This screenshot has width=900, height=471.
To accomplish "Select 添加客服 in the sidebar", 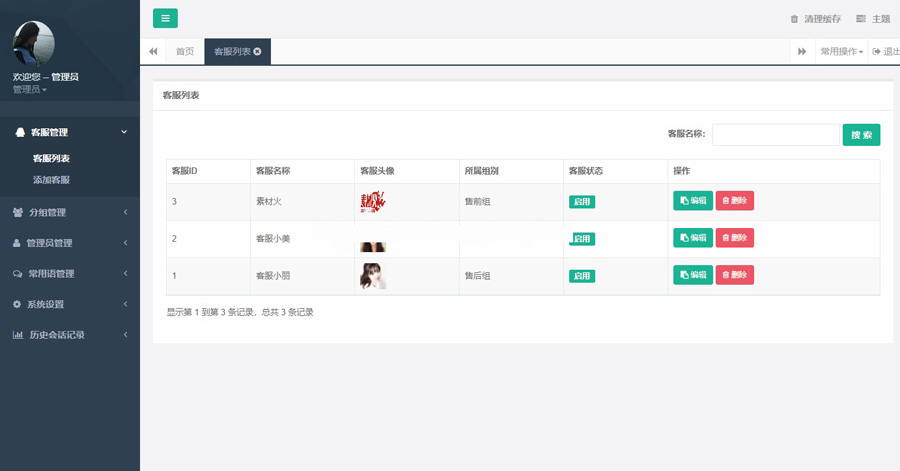I will point(51,180).
